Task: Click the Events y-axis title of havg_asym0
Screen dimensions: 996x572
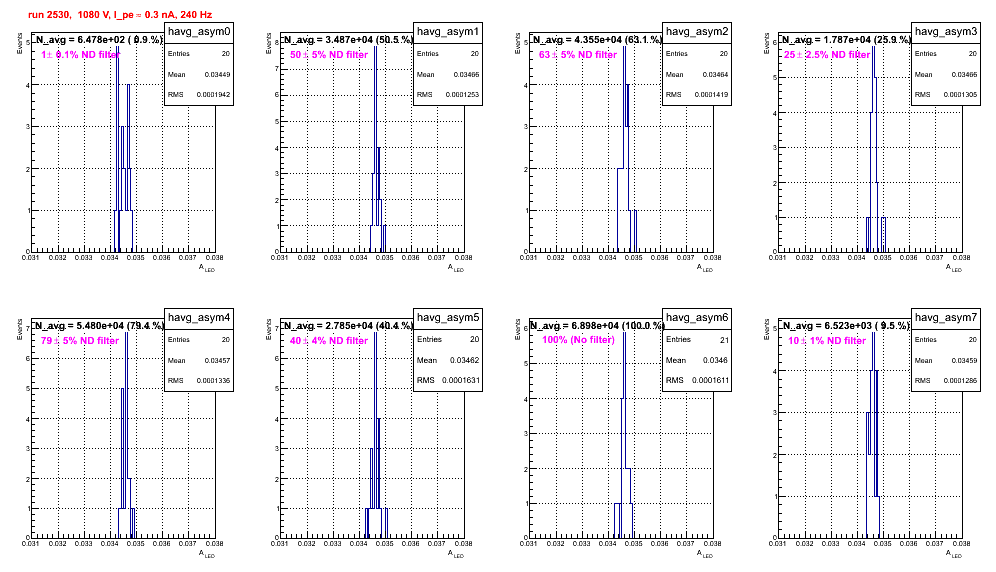Action: 19,43
